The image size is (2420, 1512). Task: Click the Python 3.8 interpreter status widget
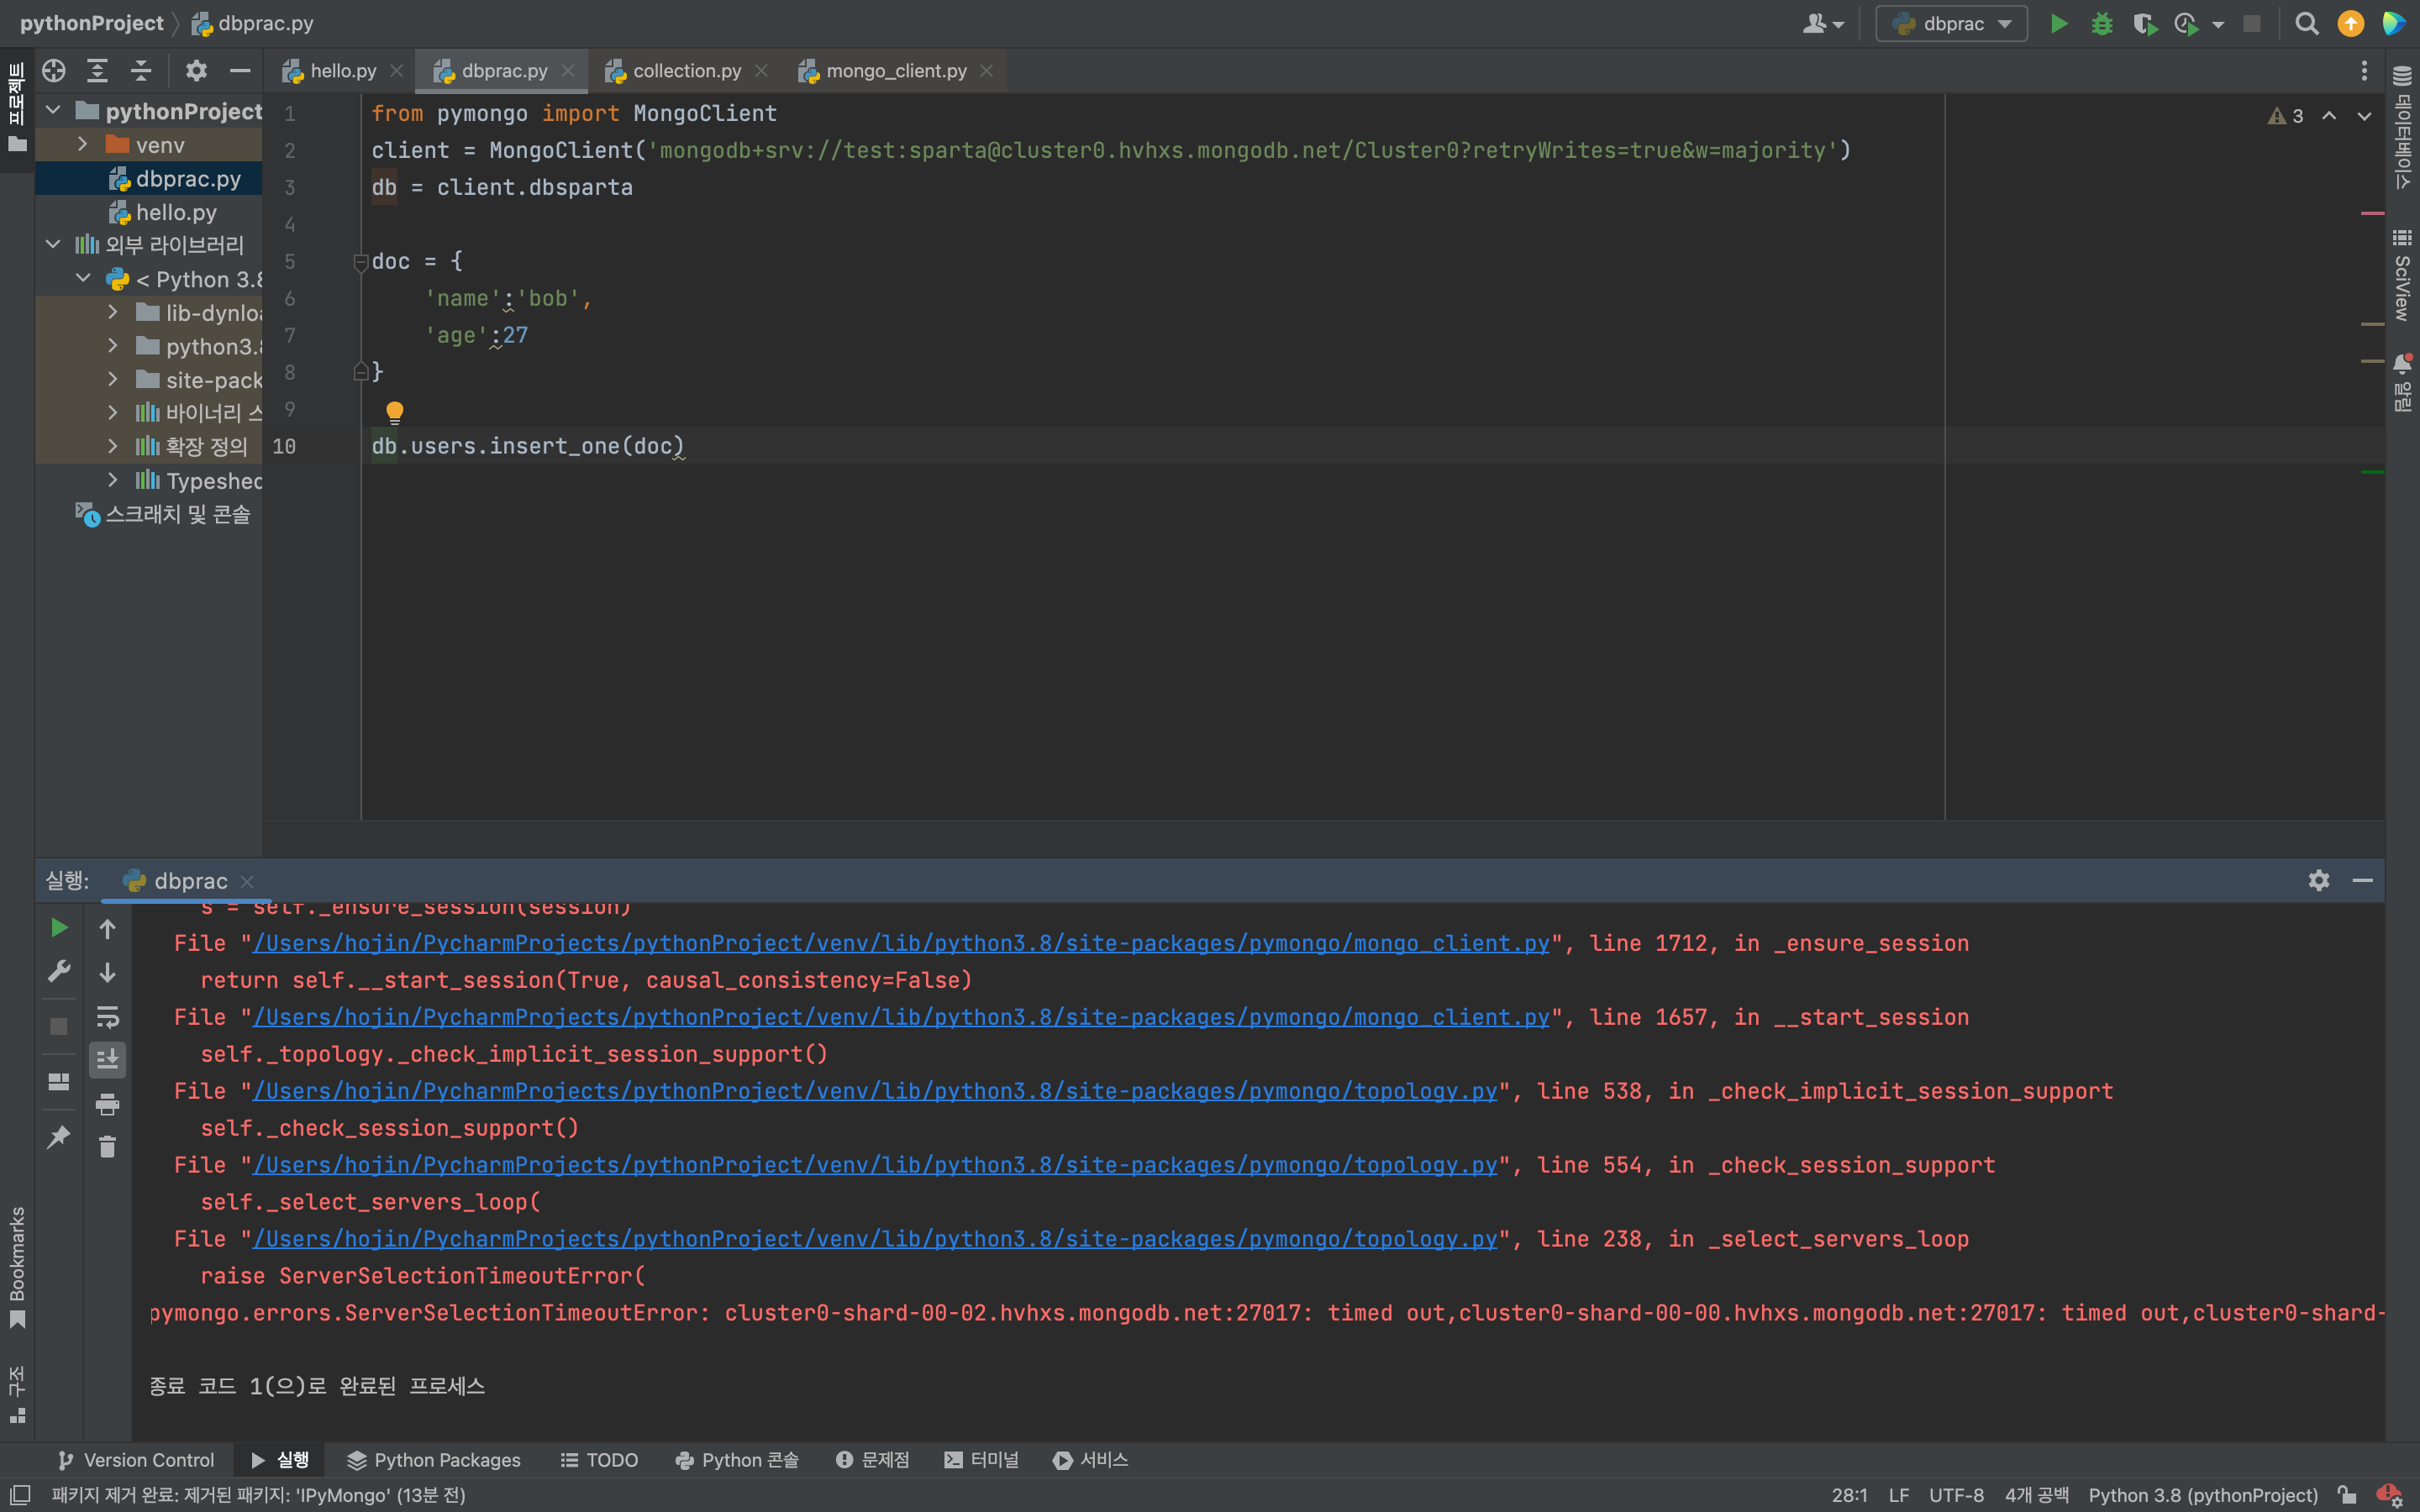pyautogui.click(x=2202, y=1495)
